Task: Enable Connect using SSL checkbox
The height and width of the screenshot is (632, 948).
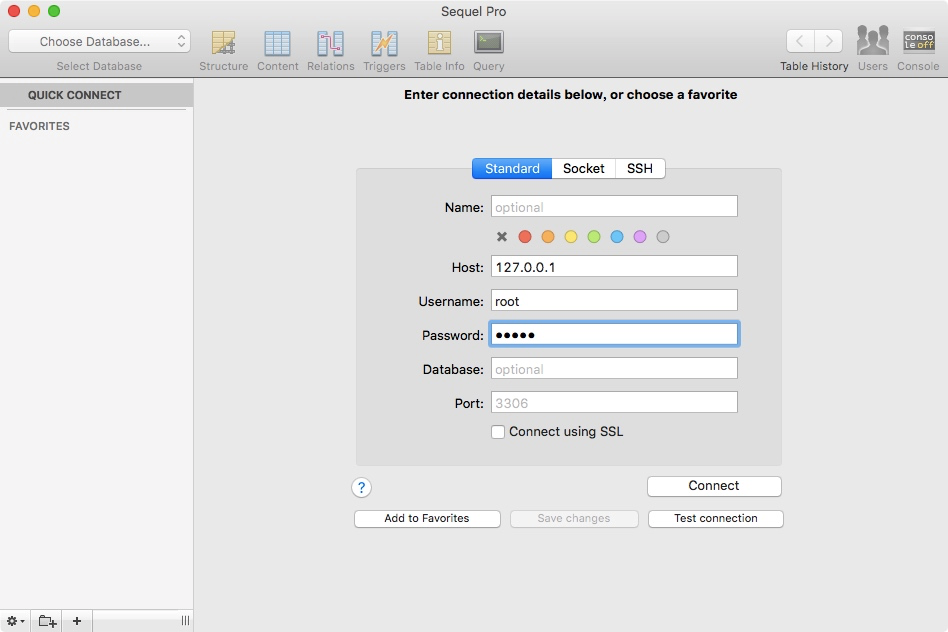Action: [498, 432]
